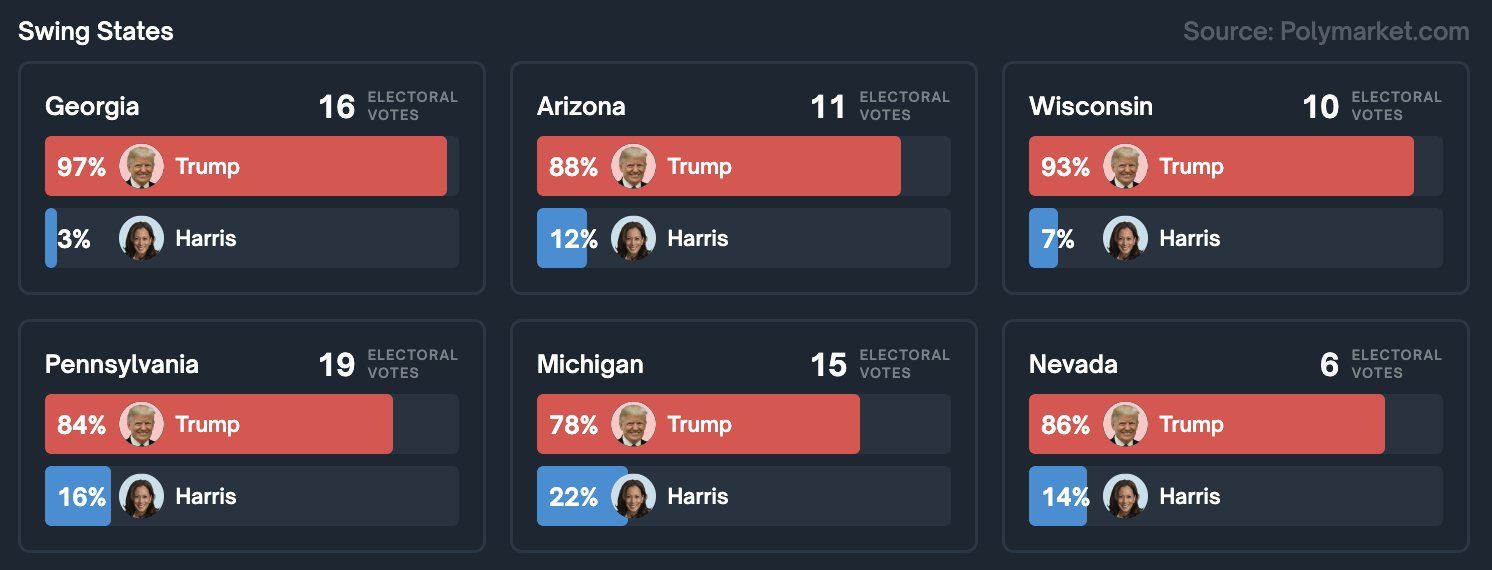Click the Trump avatar in the Georgia card
The width and height of the screenshot is (1492, 570).
[x=141, y=166]
